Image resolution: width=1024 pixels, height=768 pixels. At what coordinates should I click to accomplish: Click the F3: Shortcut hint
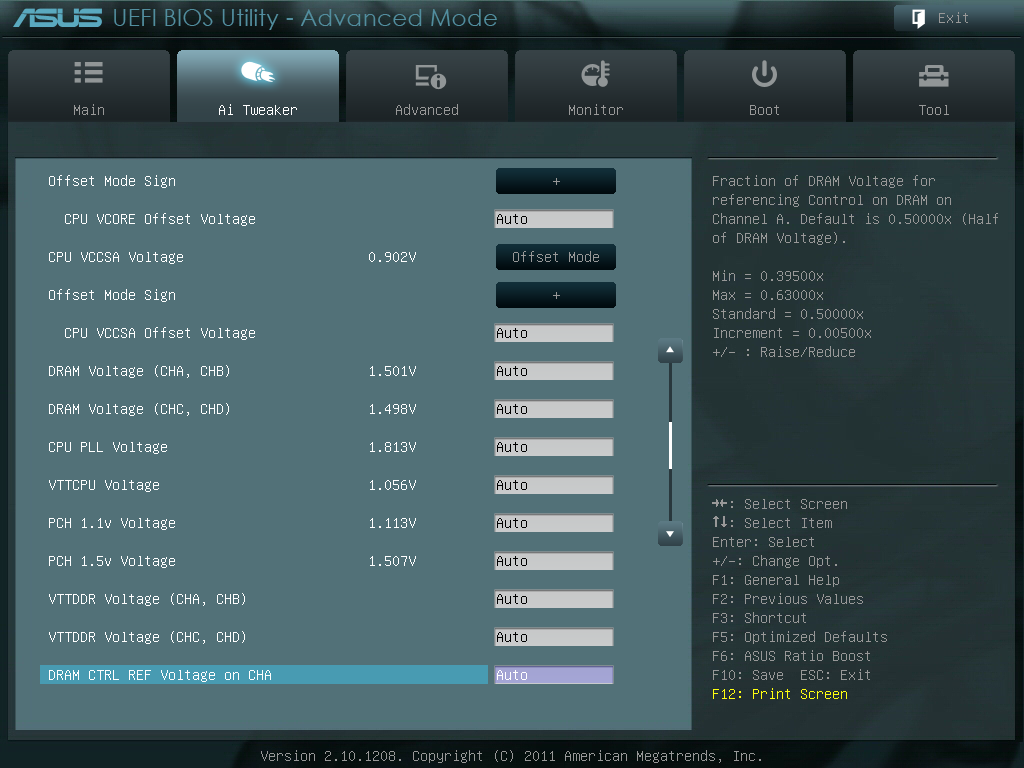tap(760, 618)
